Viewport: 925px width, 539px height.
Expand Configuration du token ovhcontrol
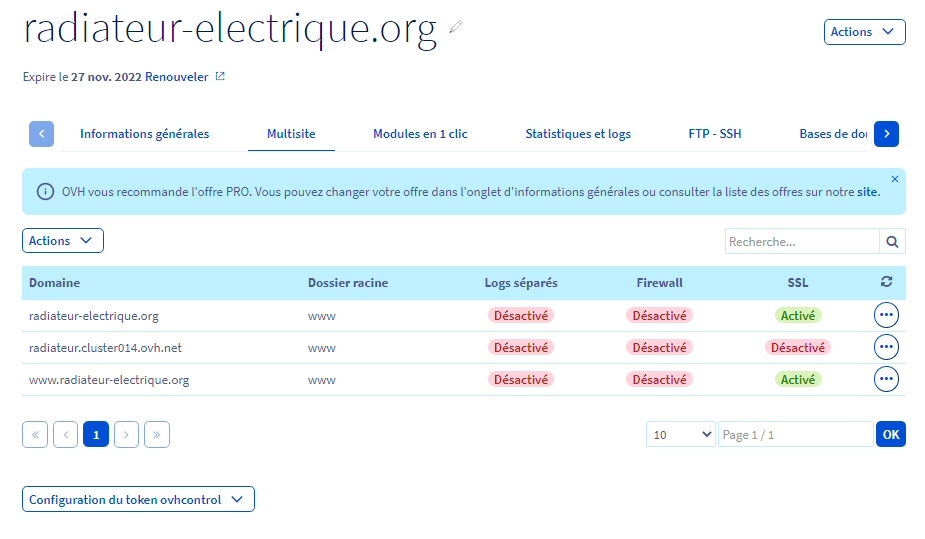coord(138,499)
